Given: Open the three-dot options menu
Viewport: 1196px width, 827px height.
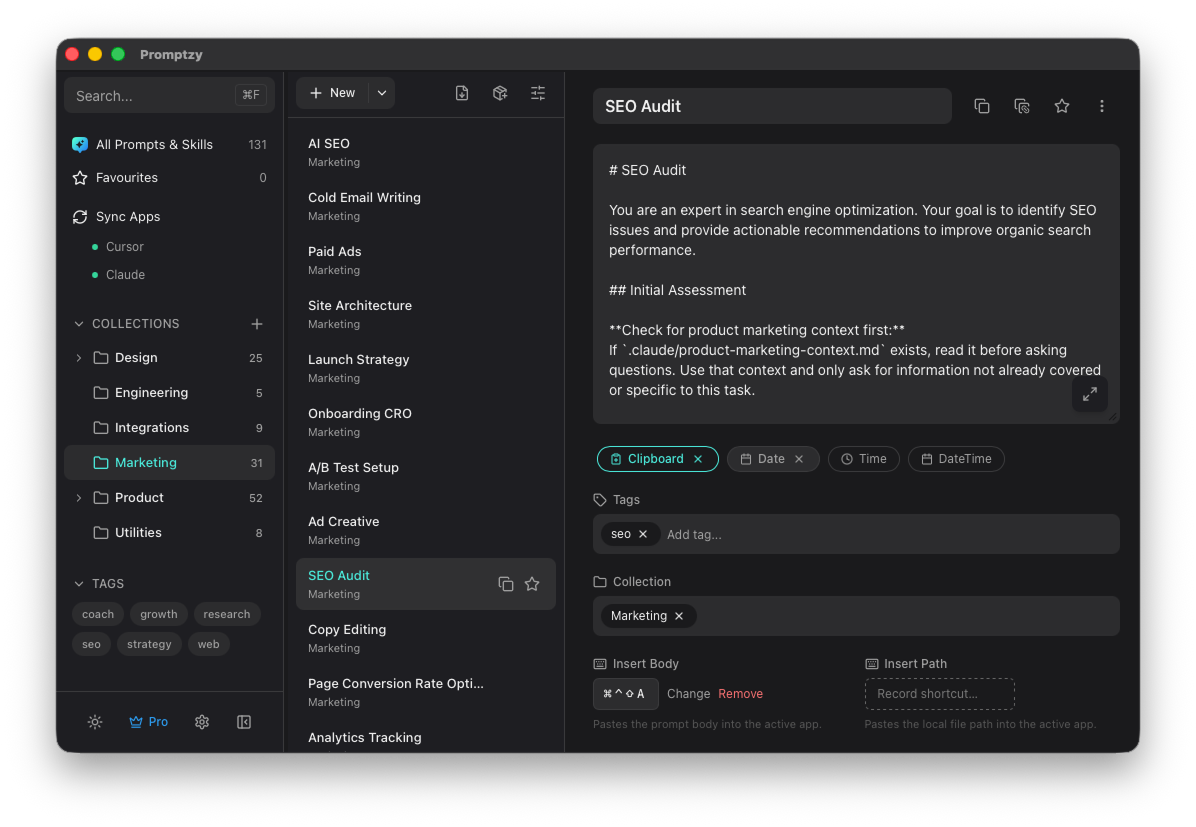Looking at the screenshot, I should 1101,105.
